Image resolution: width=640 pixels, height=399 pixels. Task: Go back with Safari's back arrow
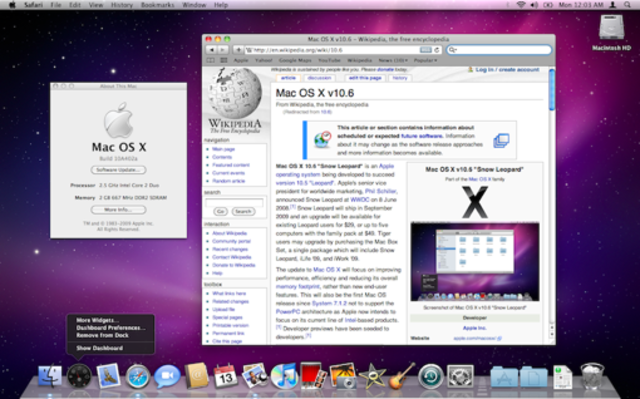pos(211,50)
